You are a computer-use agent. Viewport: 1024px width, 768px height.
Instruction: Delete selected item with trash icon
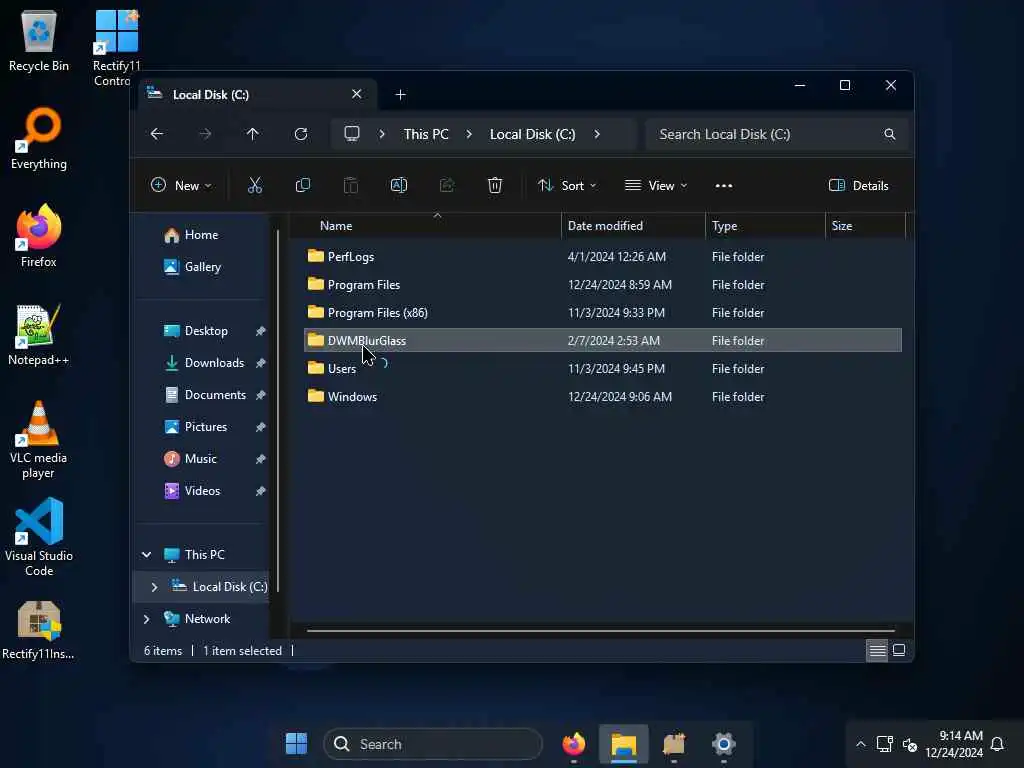pyautogui.click(x=495, y=185)
